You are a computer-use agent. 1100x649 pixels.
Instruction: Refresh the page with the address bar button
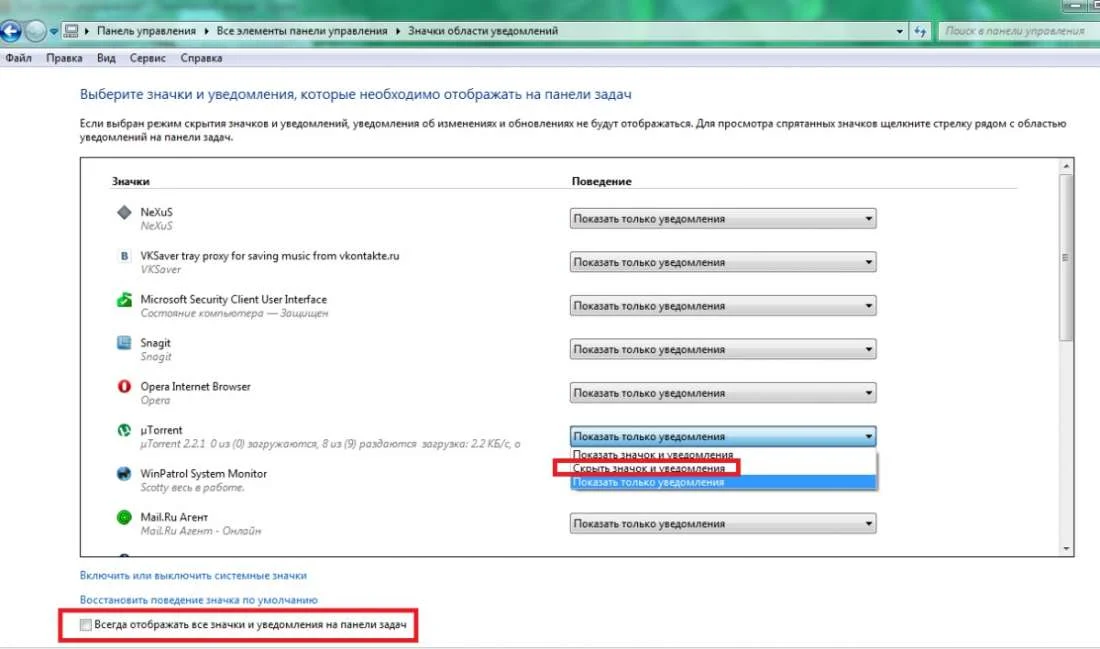pyautogui.click(x=920, y=32)
